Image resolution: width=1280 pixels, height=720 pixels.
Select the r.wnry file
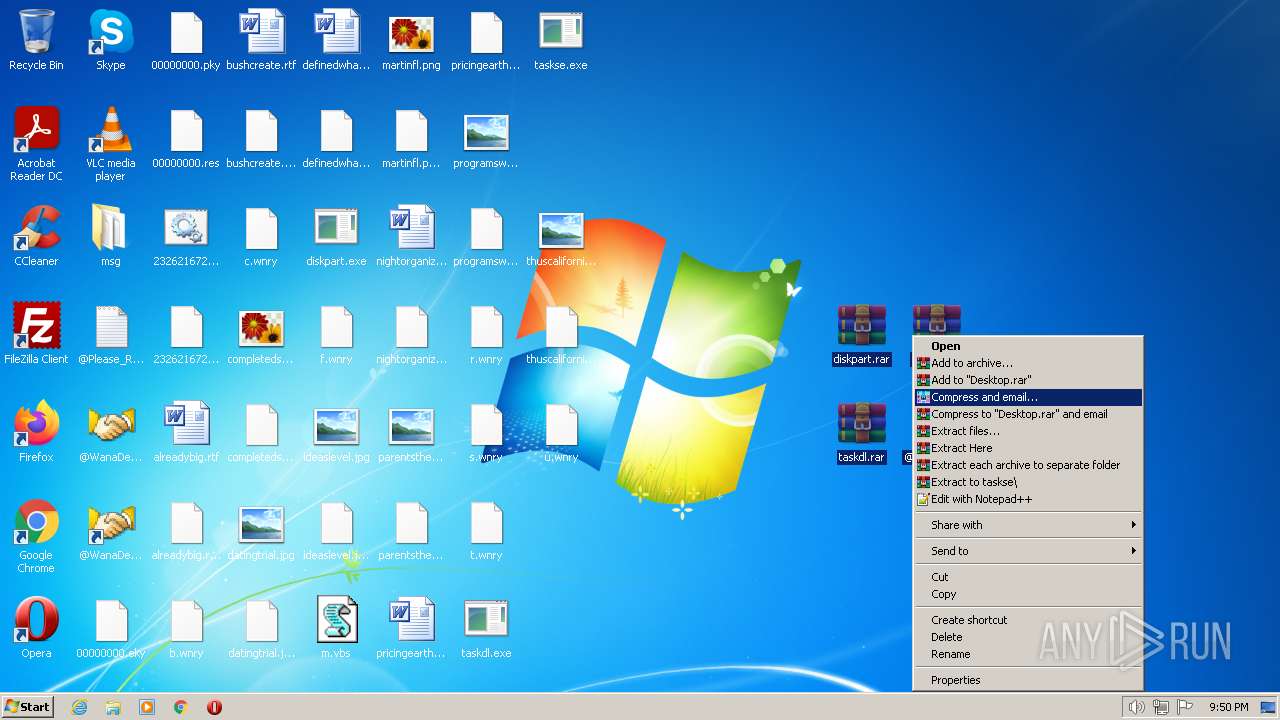[x=486, y=334]
